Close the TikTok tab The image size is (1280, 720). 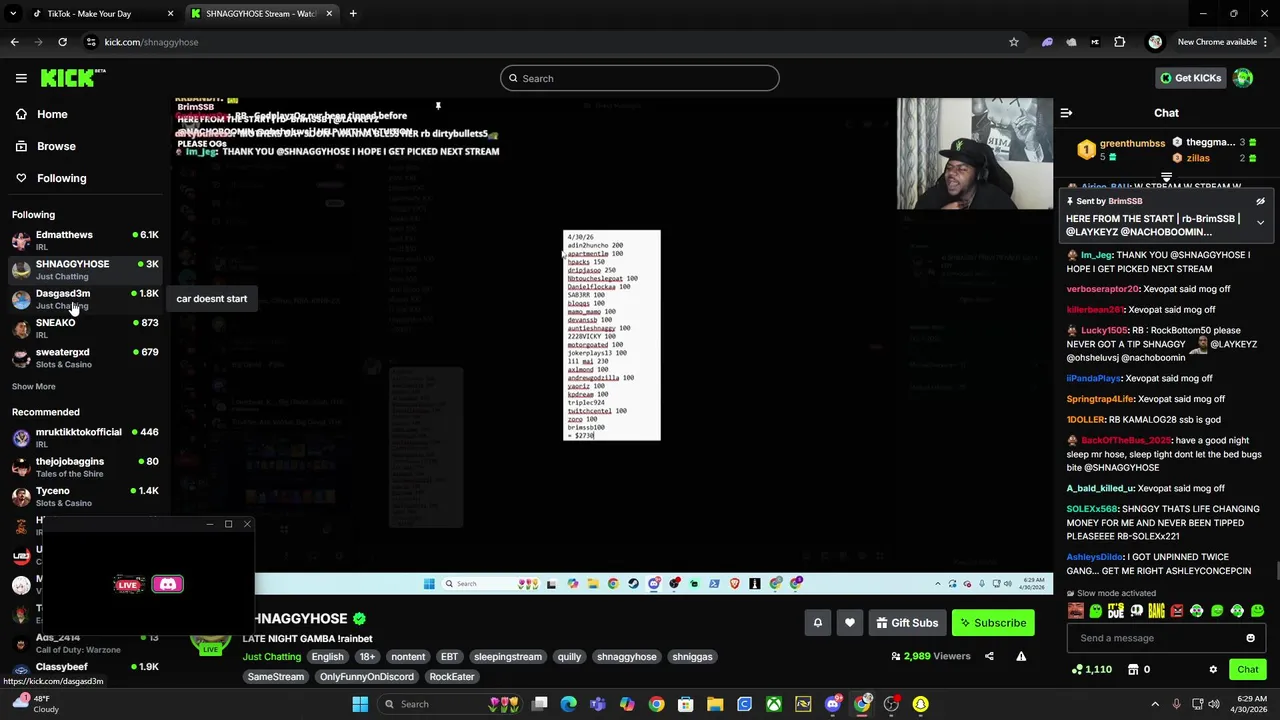[x=170, y=13]
